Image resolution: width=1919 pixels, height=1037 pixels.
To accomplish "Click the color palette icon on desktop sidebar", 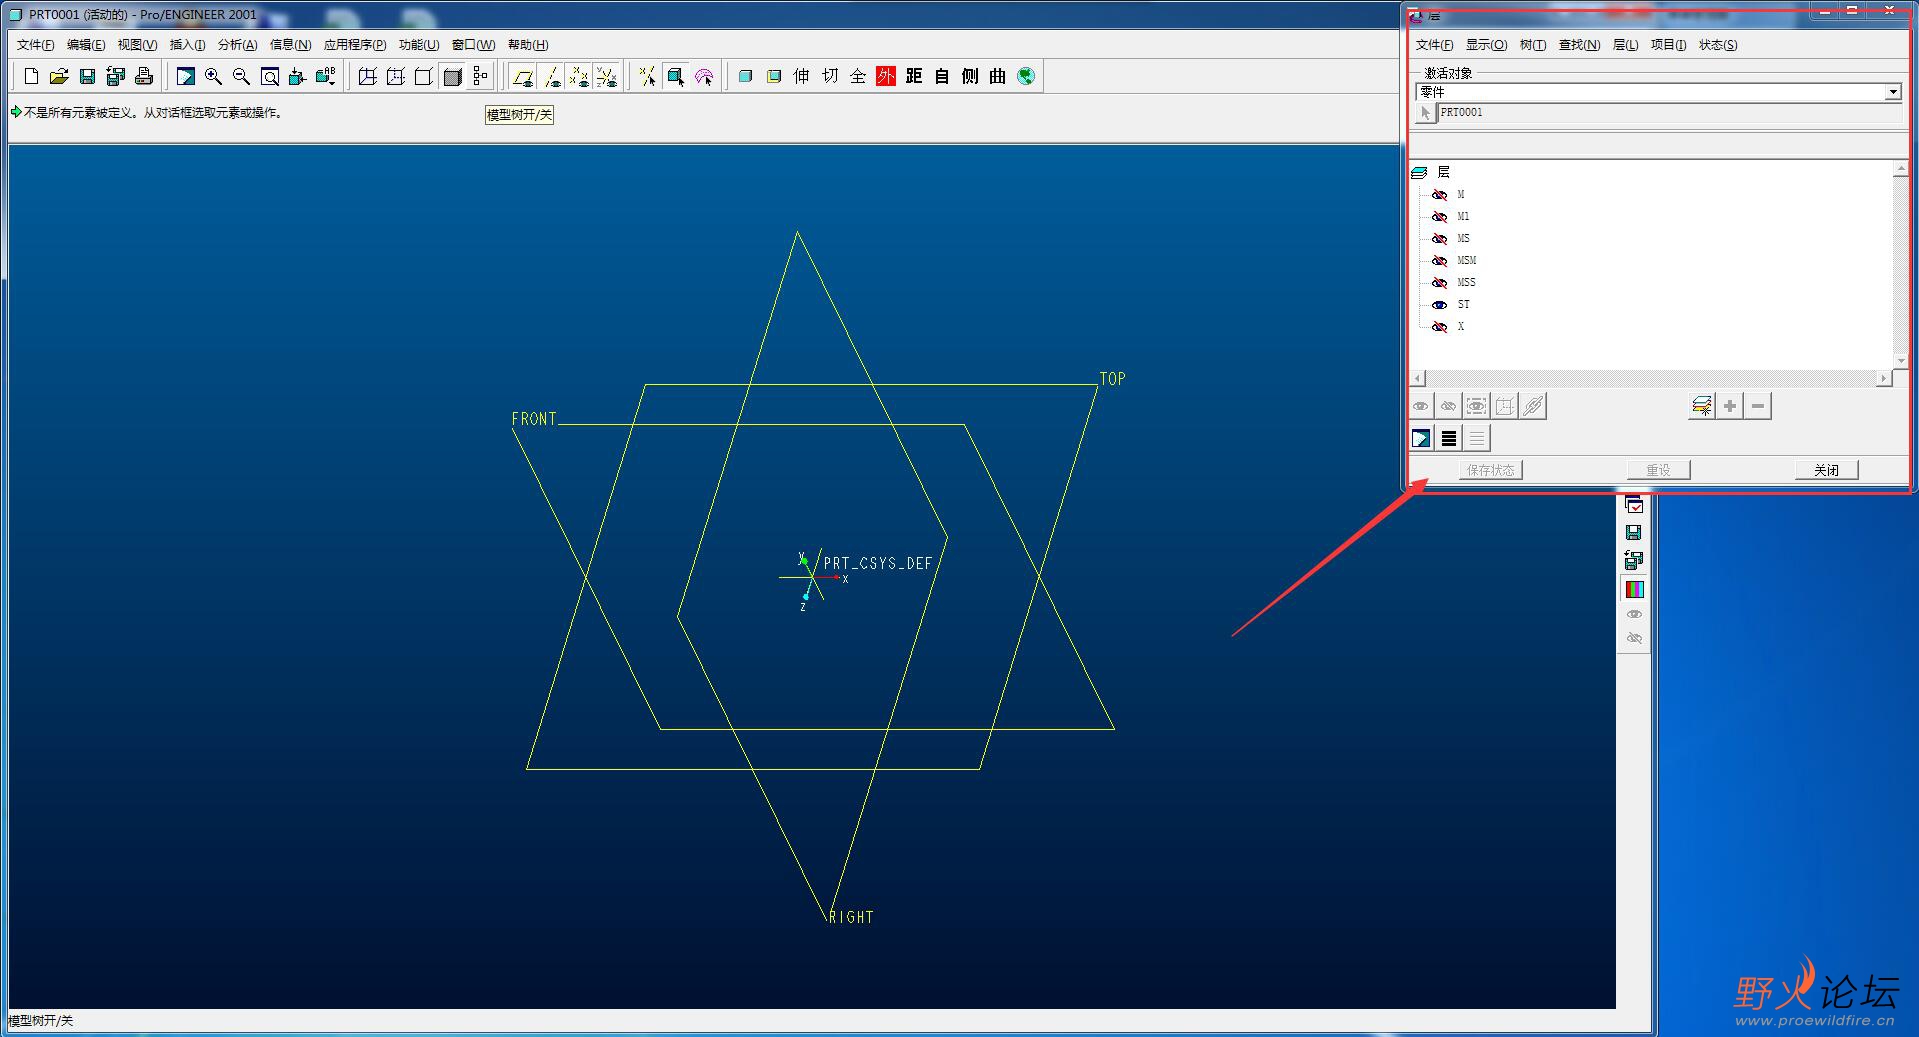I will click(1634, 589).
